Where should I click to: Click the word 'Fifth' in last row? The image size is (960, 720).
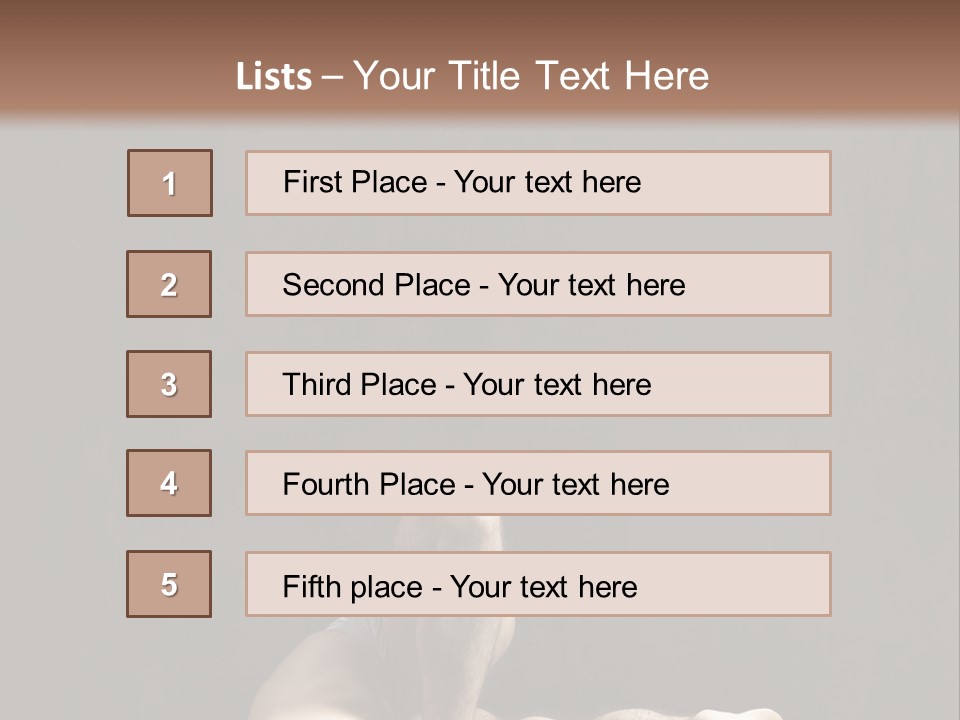click(311, 586)
